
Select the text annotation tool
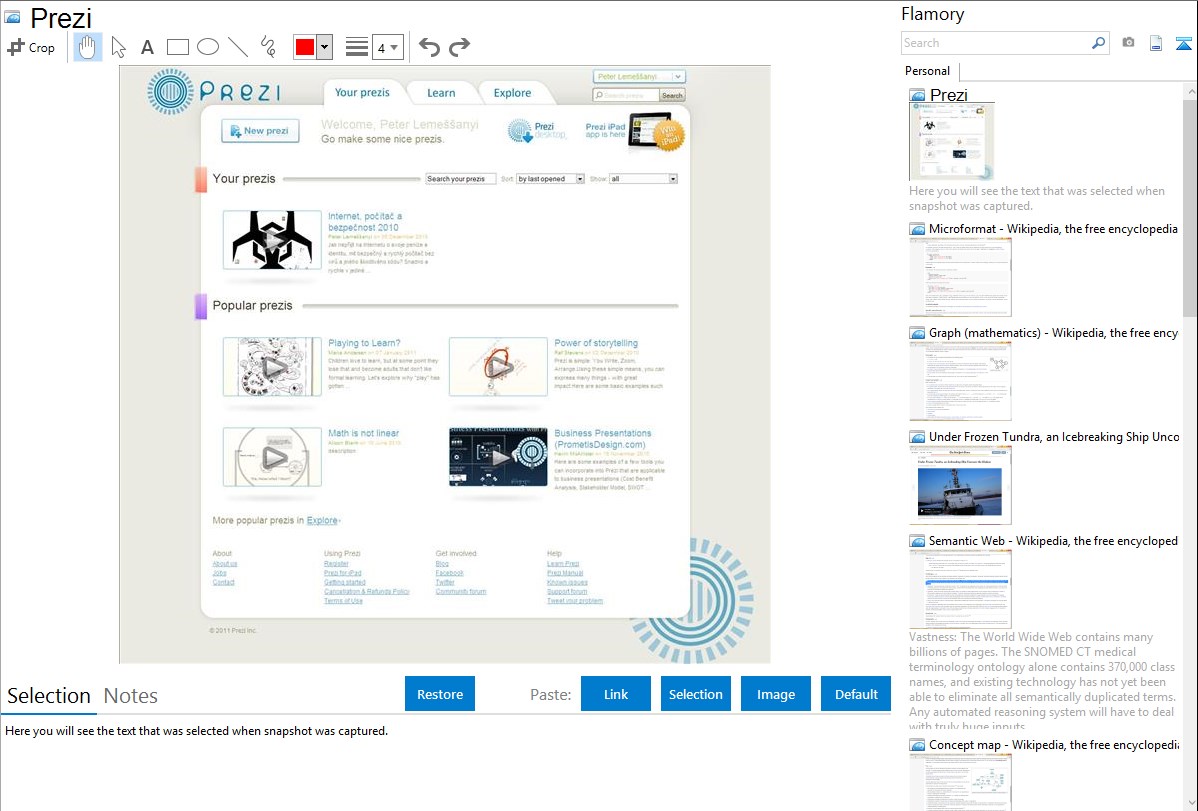click(x=147, y=47)
